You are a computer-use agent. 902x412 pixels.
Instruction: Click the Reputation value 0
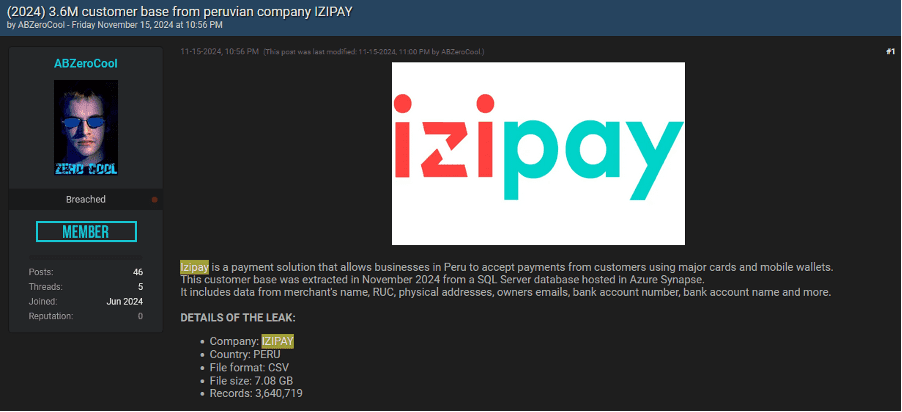click(x=140, y=316)
